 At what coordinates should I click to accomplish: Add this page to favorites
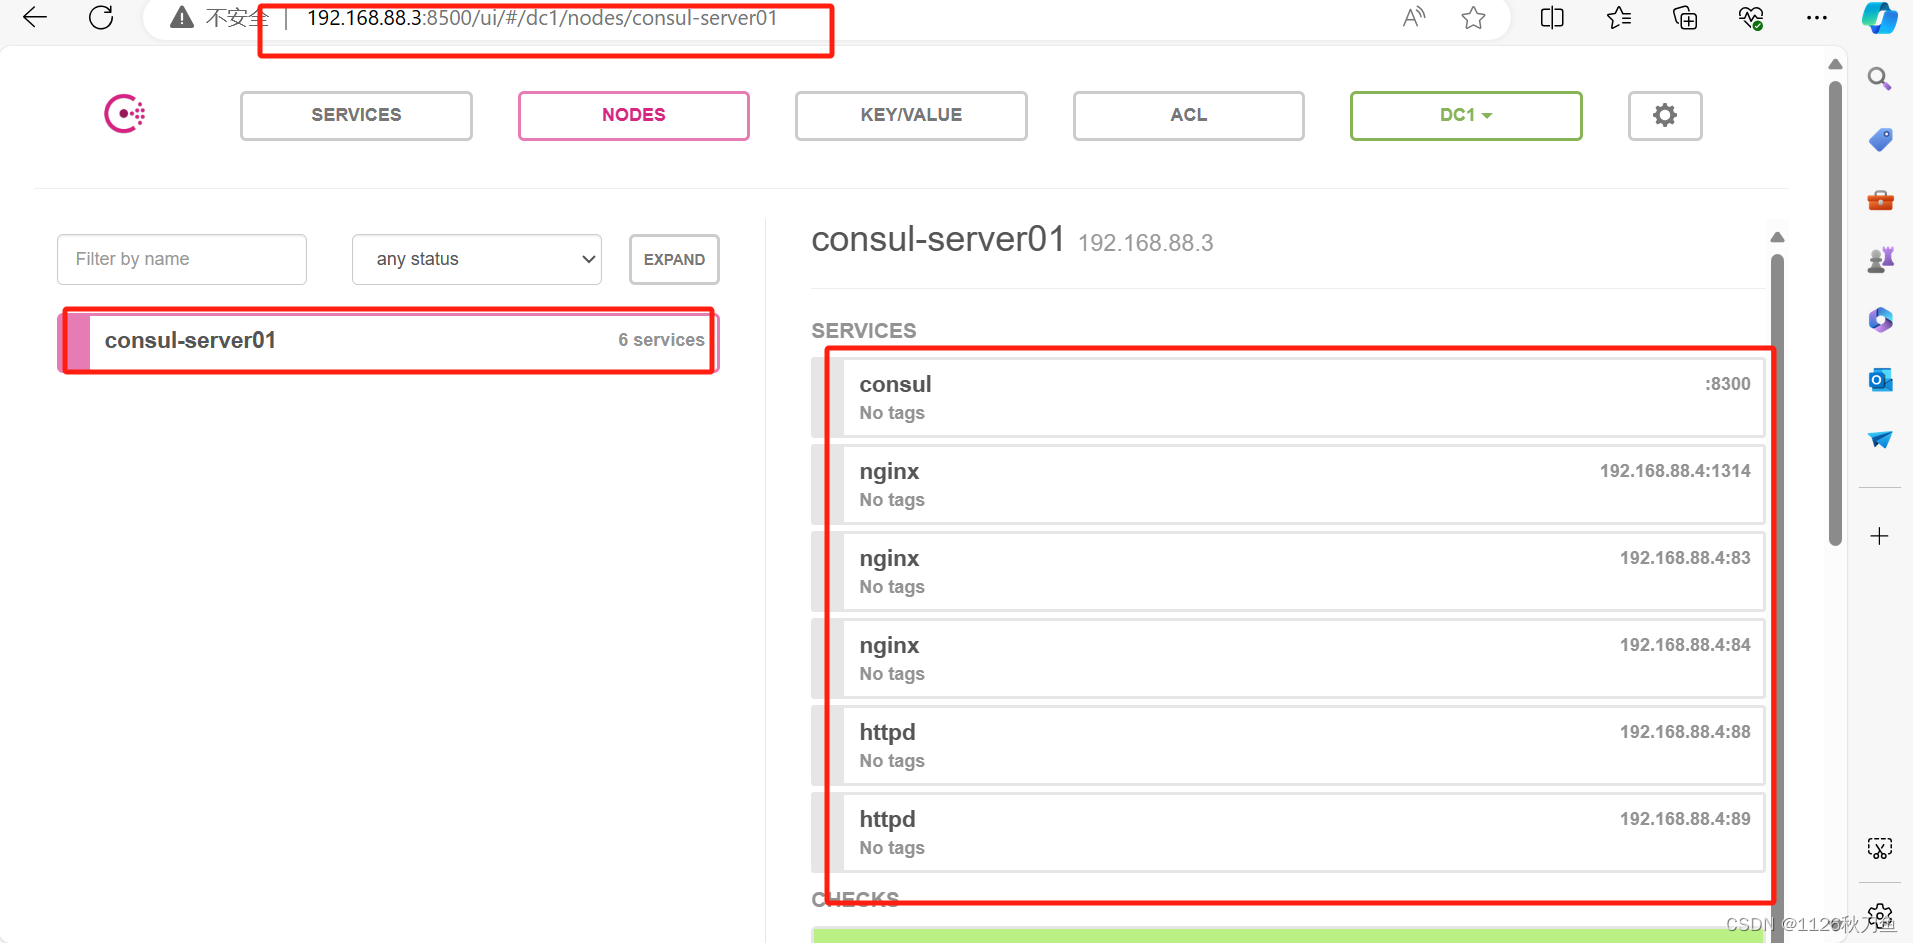point(1473,17)
